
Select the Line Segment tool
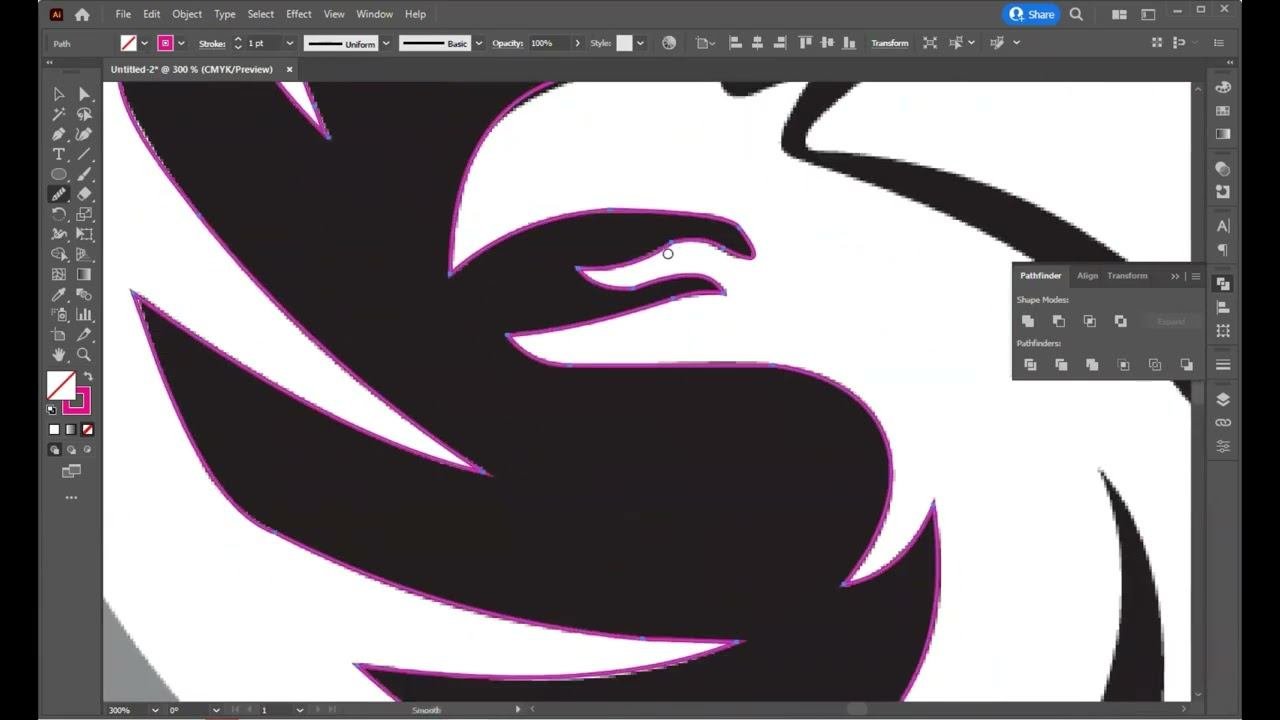[84, 154]
